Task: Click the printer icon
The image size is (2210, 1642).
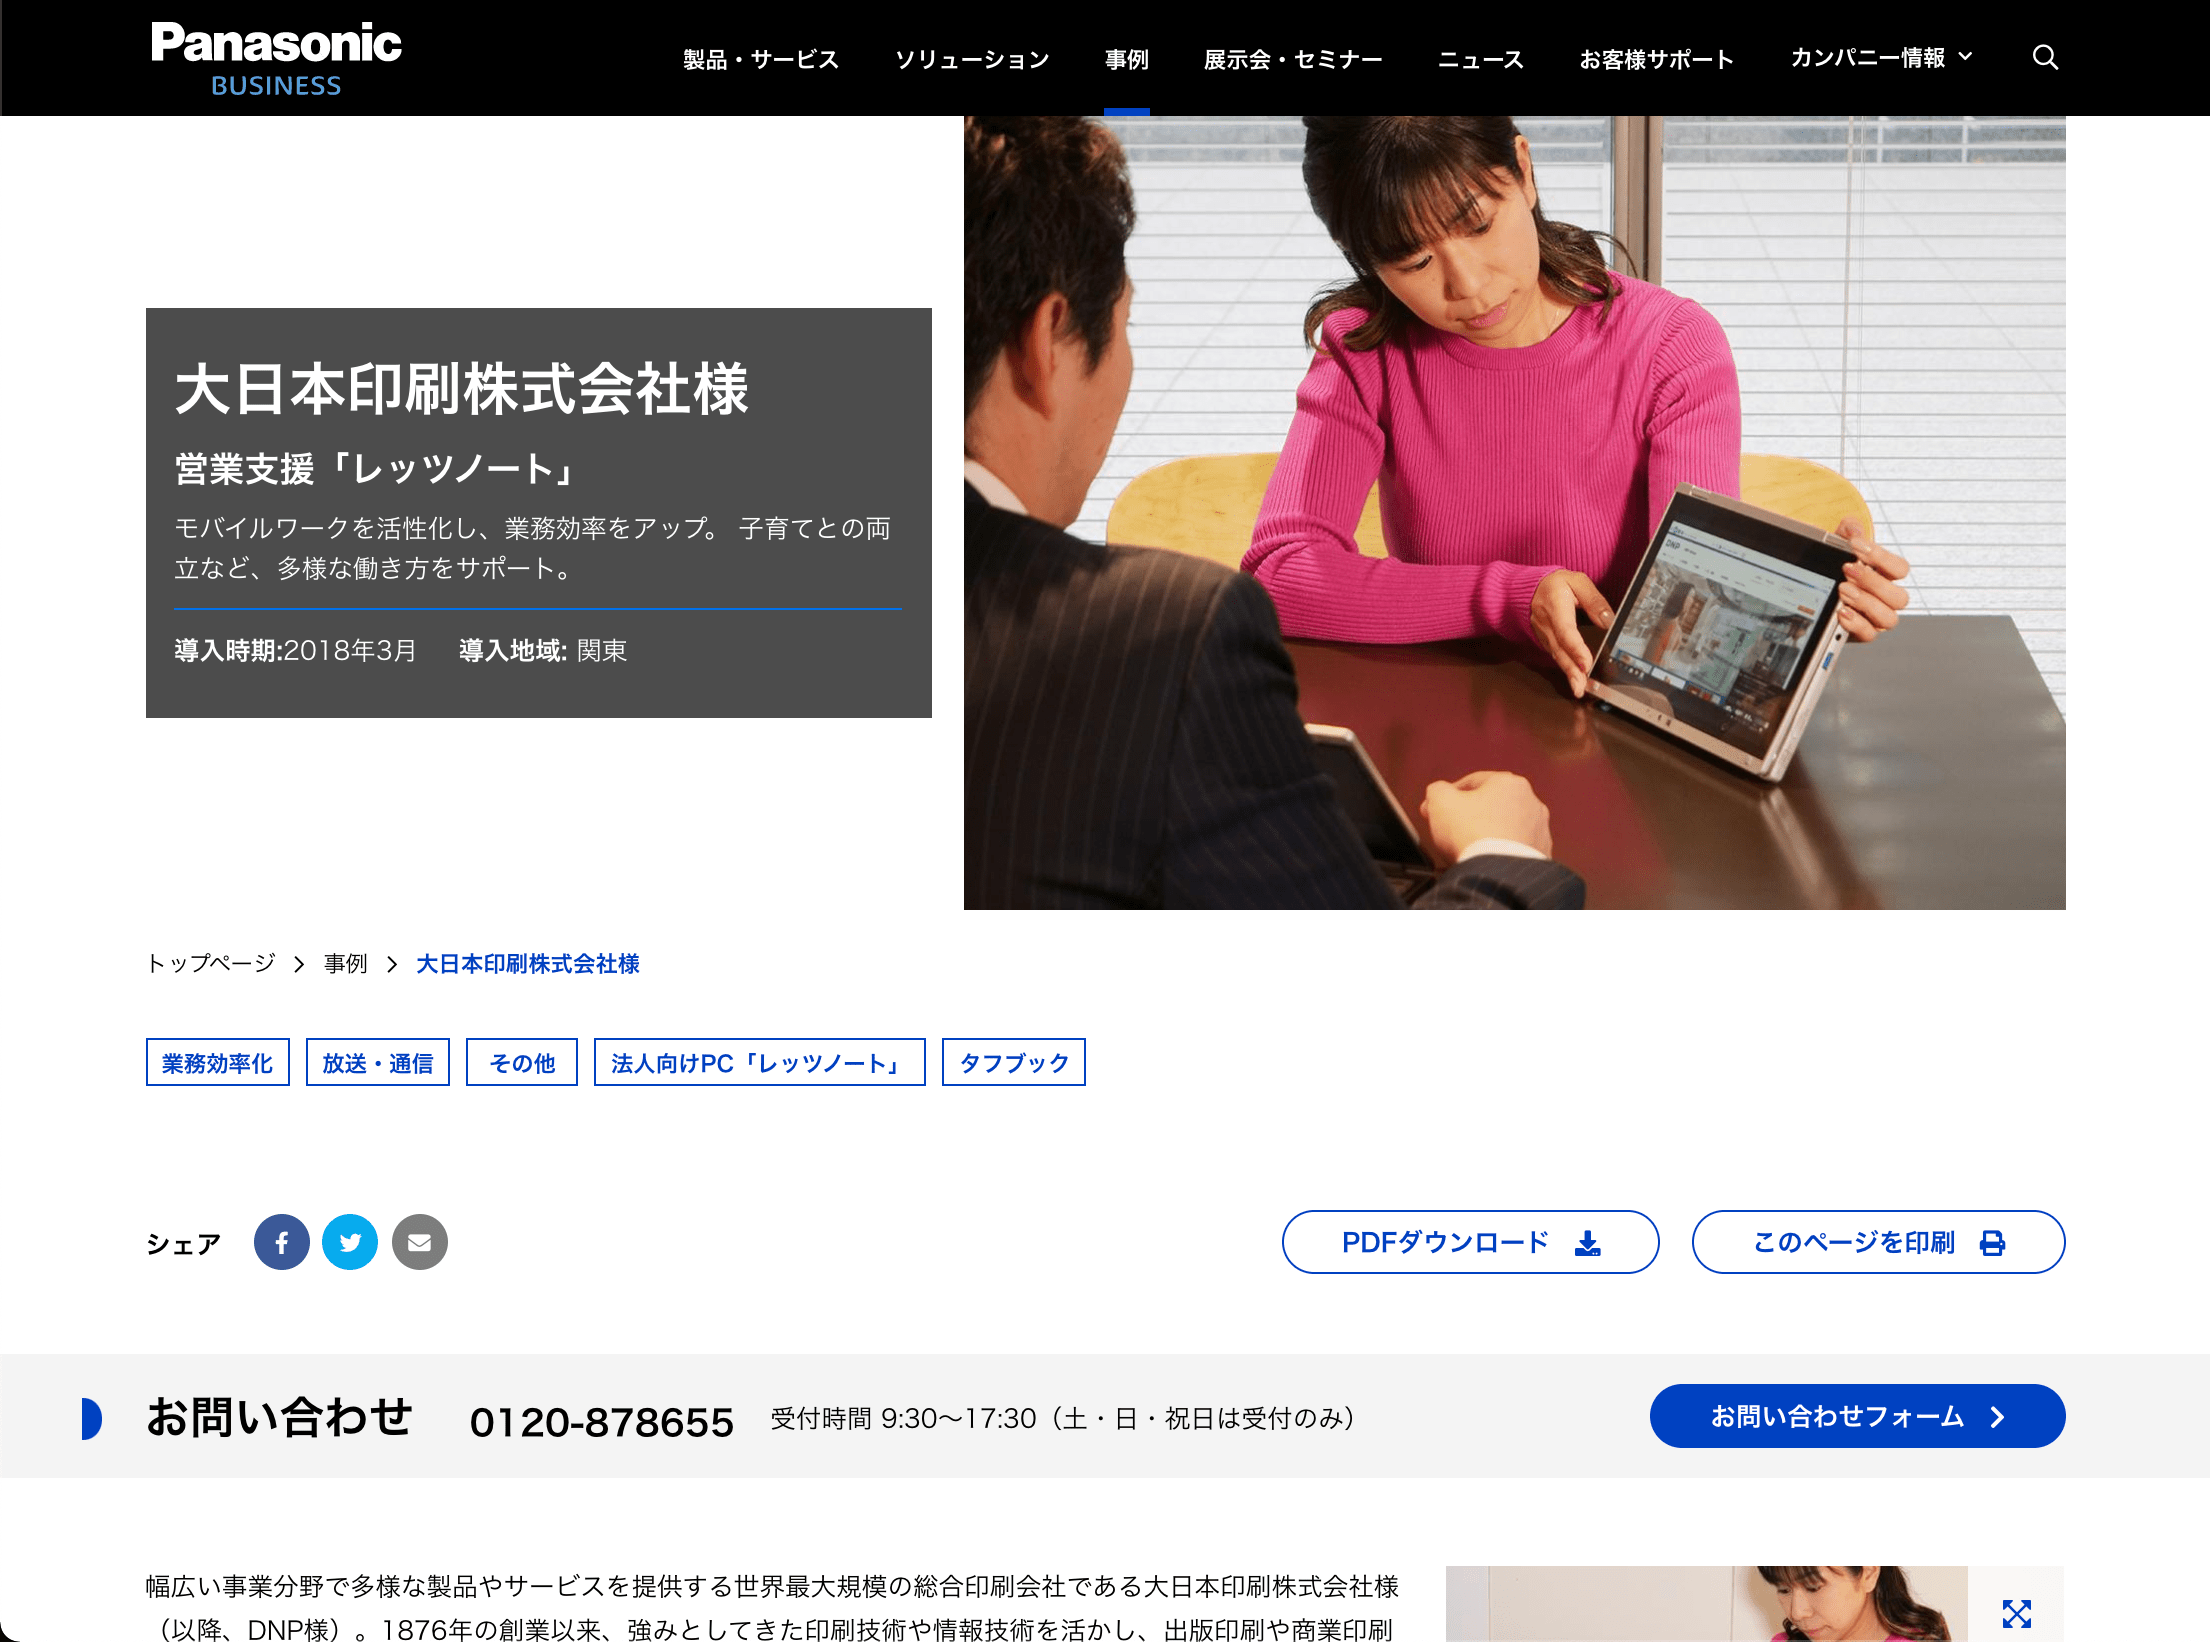Action: (x=1992, y=1243)
